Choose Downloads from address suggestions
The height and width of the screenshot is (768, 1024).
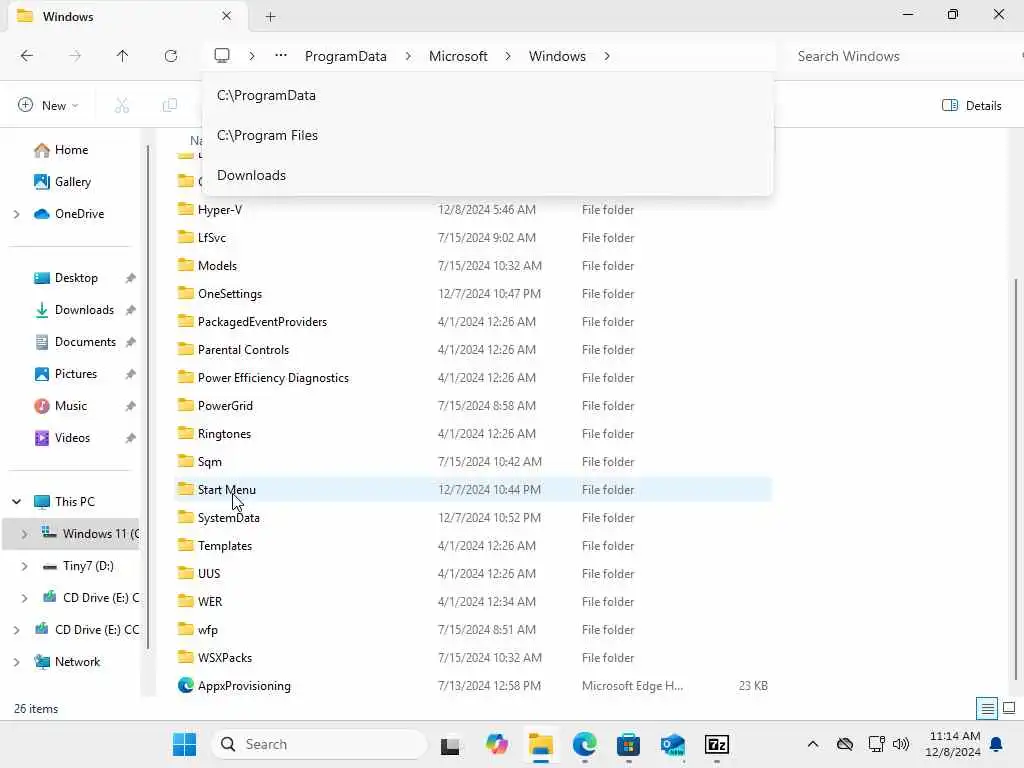click(x=487, y=175)
